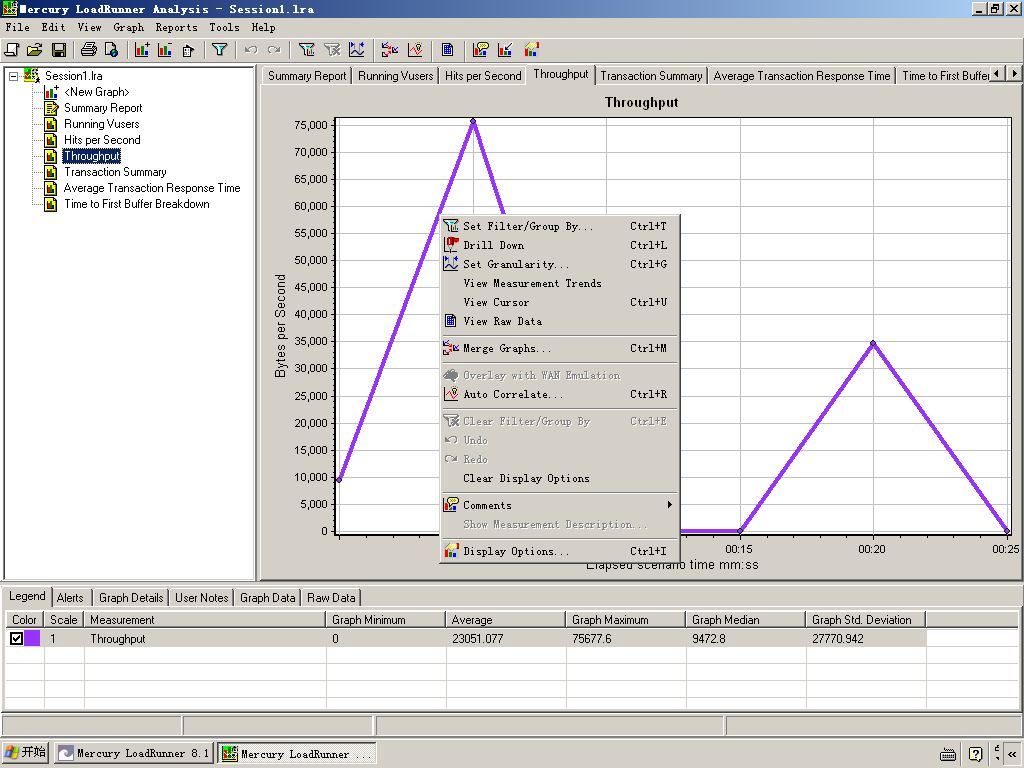Open the Comments submenu arrow
Screen dimensions: 1024x768
(669, 505)
